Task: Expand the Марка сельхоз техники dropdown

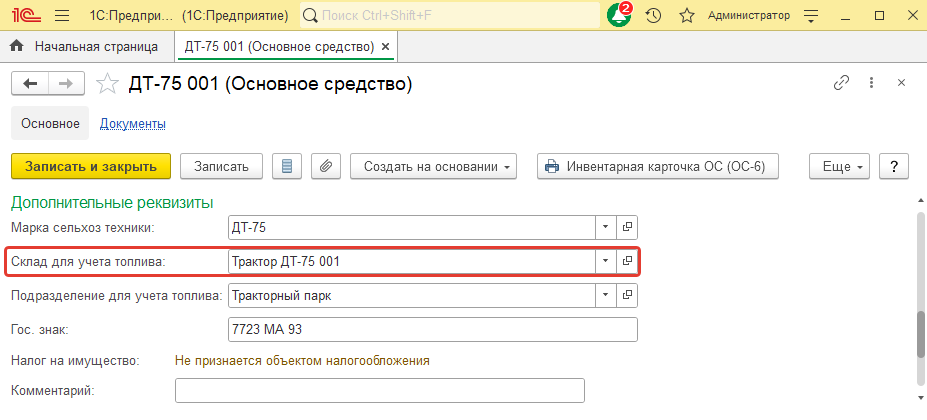Action: (x=605, y=228)
